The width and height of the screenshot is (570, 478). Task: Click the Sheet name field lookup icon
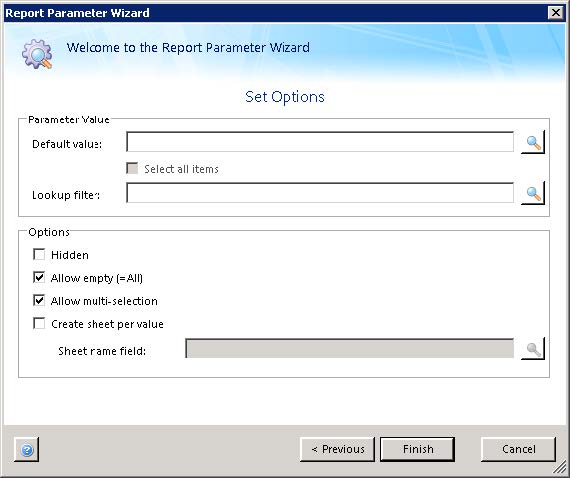(533, 349)
